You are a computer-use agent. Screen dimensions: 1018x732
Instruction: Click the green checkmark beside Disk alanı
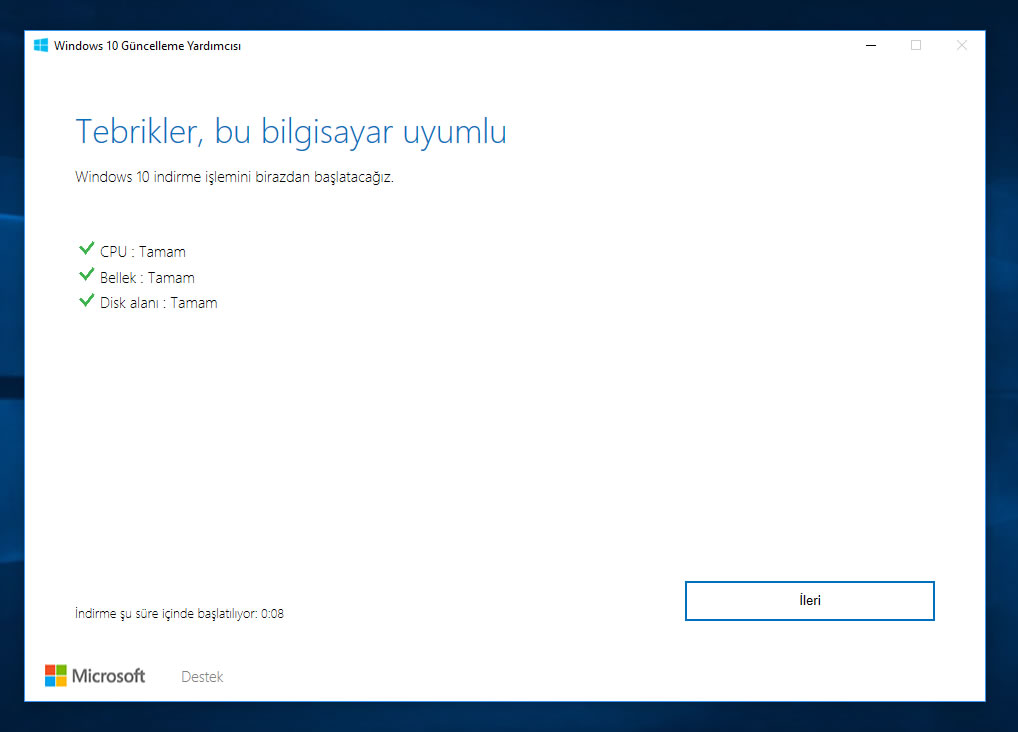(86, 300)
